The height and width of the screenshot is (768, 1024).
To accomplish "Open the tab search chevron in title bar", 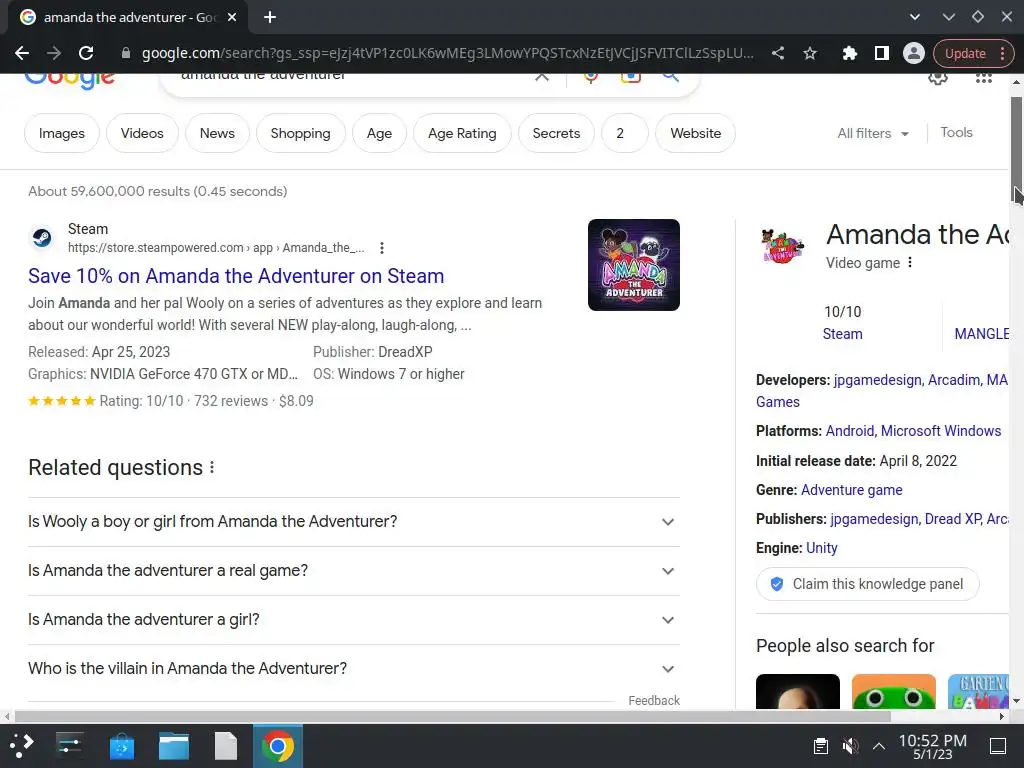I will coord(915,17).
